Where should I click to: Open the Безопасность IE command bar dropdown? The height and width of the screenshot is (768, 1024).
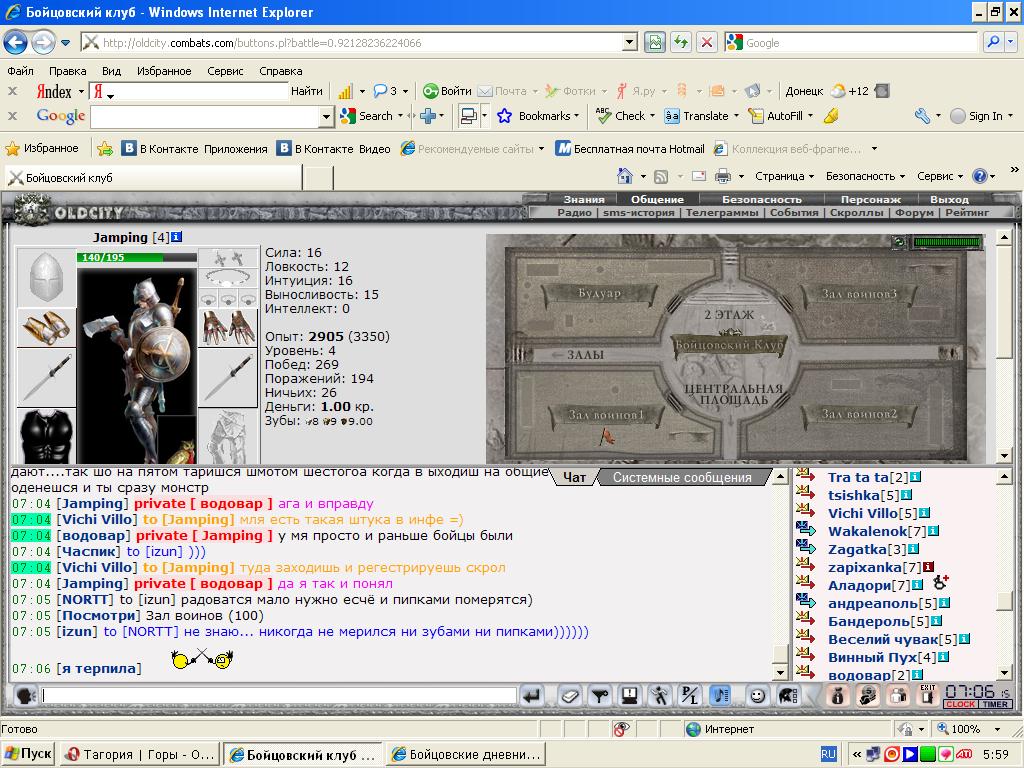pyautogui.click(x=865, y=176)
